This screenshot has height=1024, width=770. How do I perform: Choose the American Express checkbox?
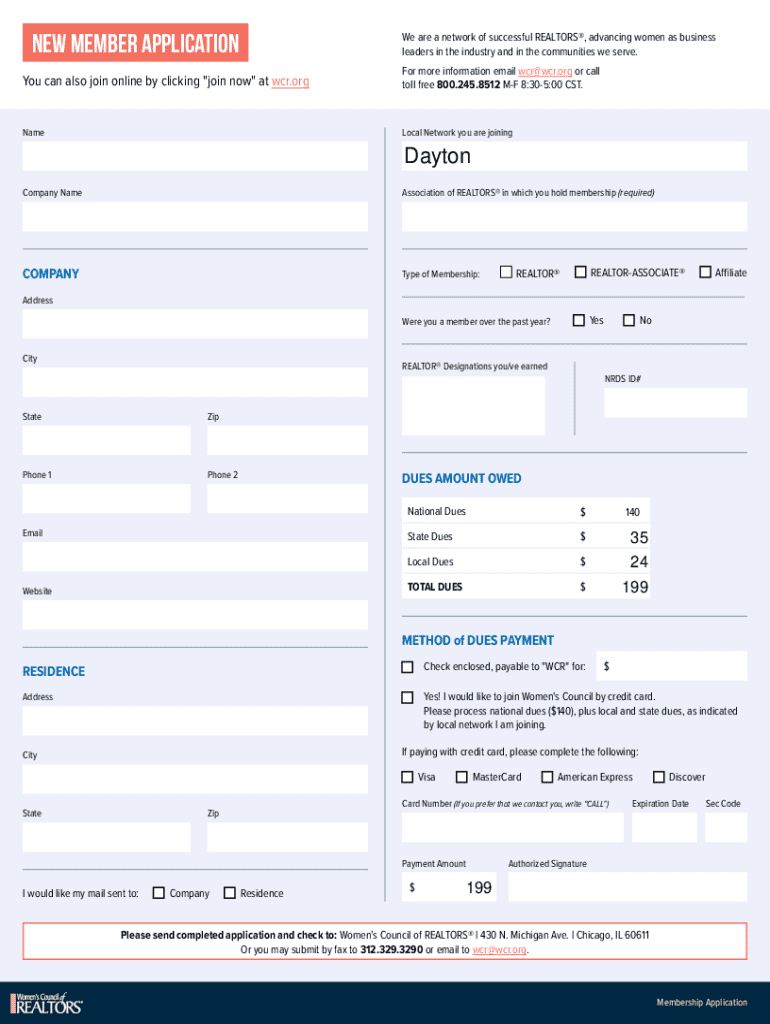[x=547, y=777]
